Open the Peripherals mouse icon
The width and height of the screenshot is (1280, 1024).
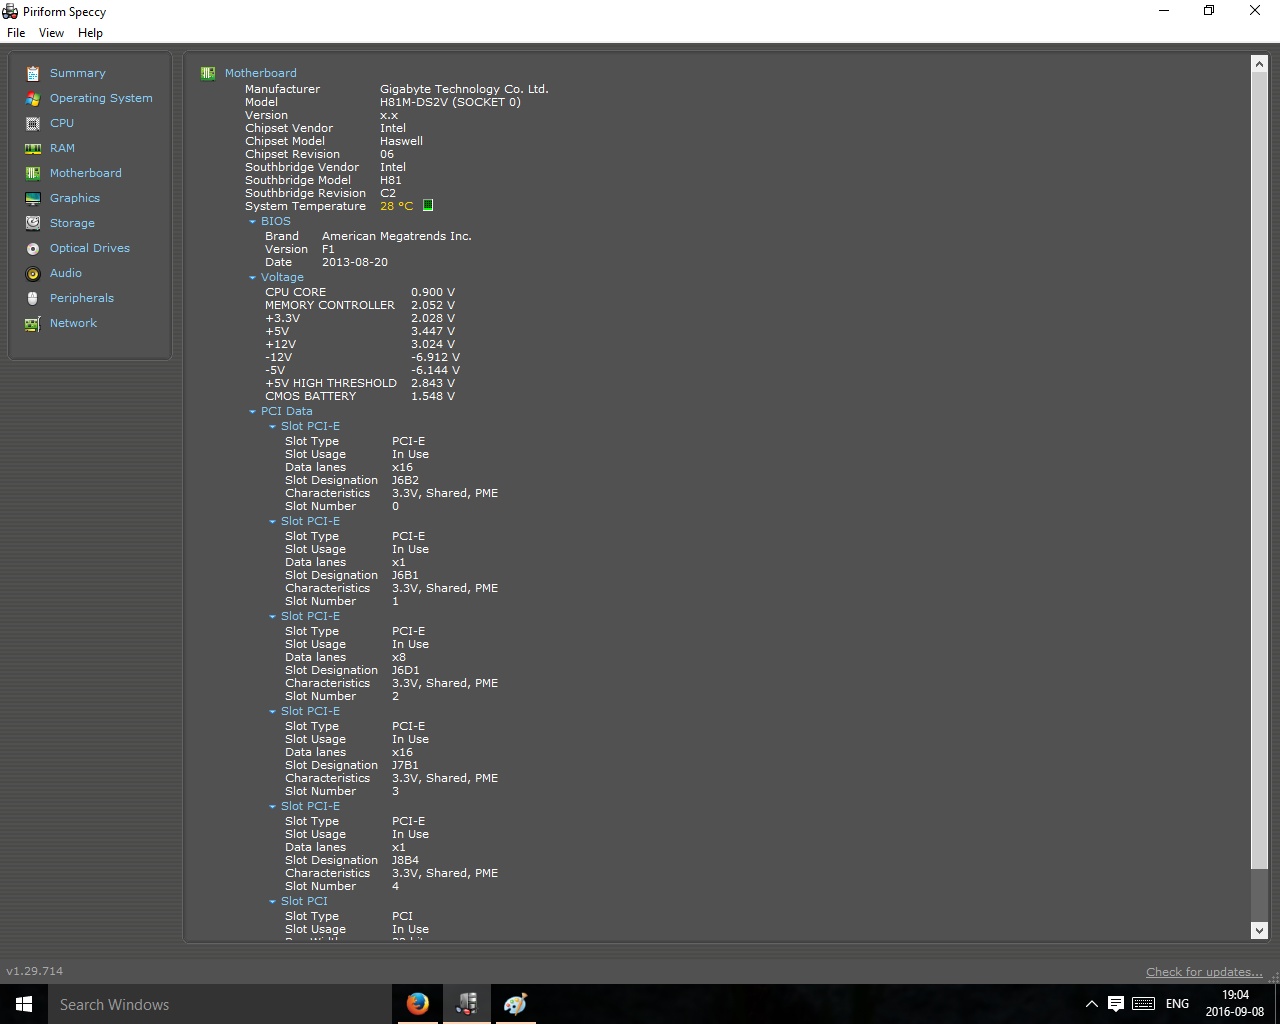tap(33, 298)
